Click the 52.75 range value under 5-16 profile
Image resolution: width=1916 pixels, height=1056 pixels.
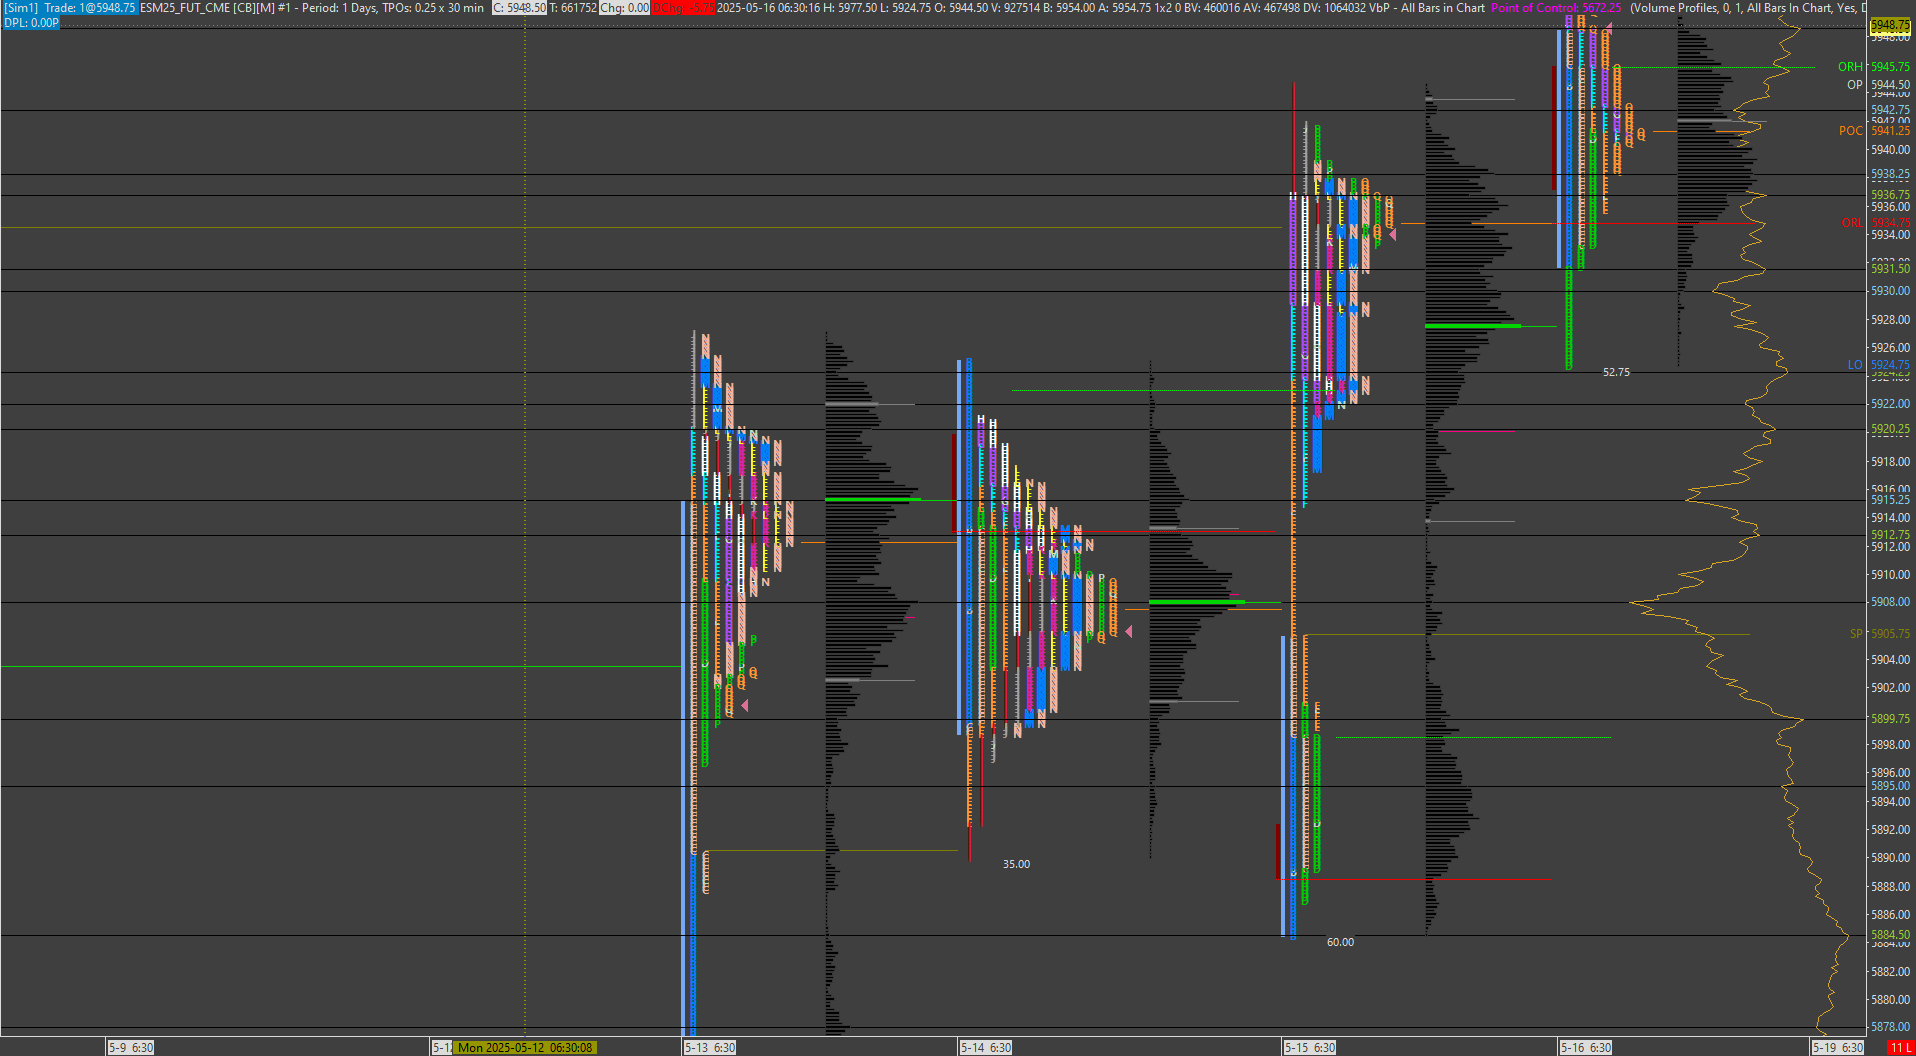click(x=1616, y=372)
